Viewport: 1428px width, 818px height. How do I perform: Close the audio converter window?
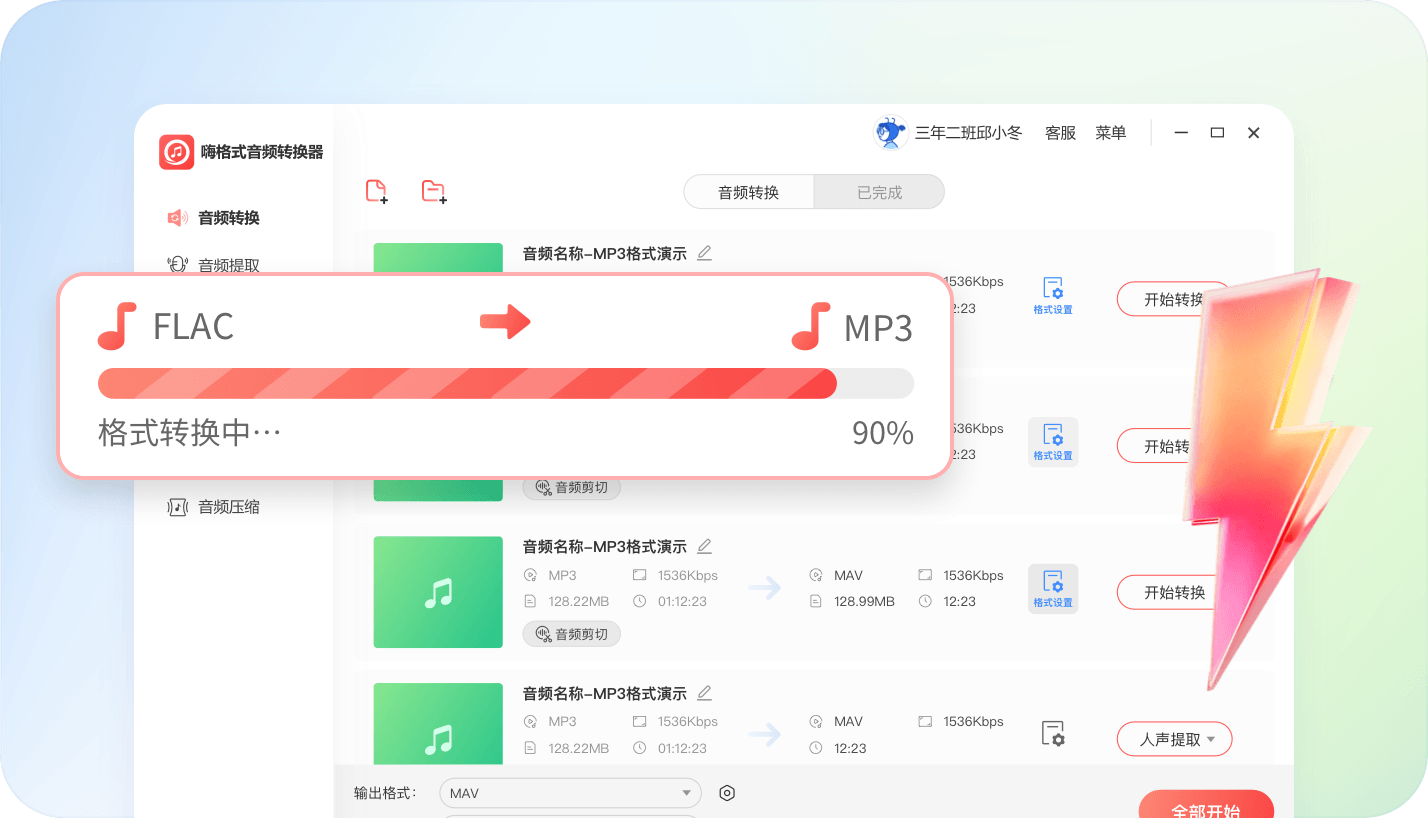(x=1253, y=133)
